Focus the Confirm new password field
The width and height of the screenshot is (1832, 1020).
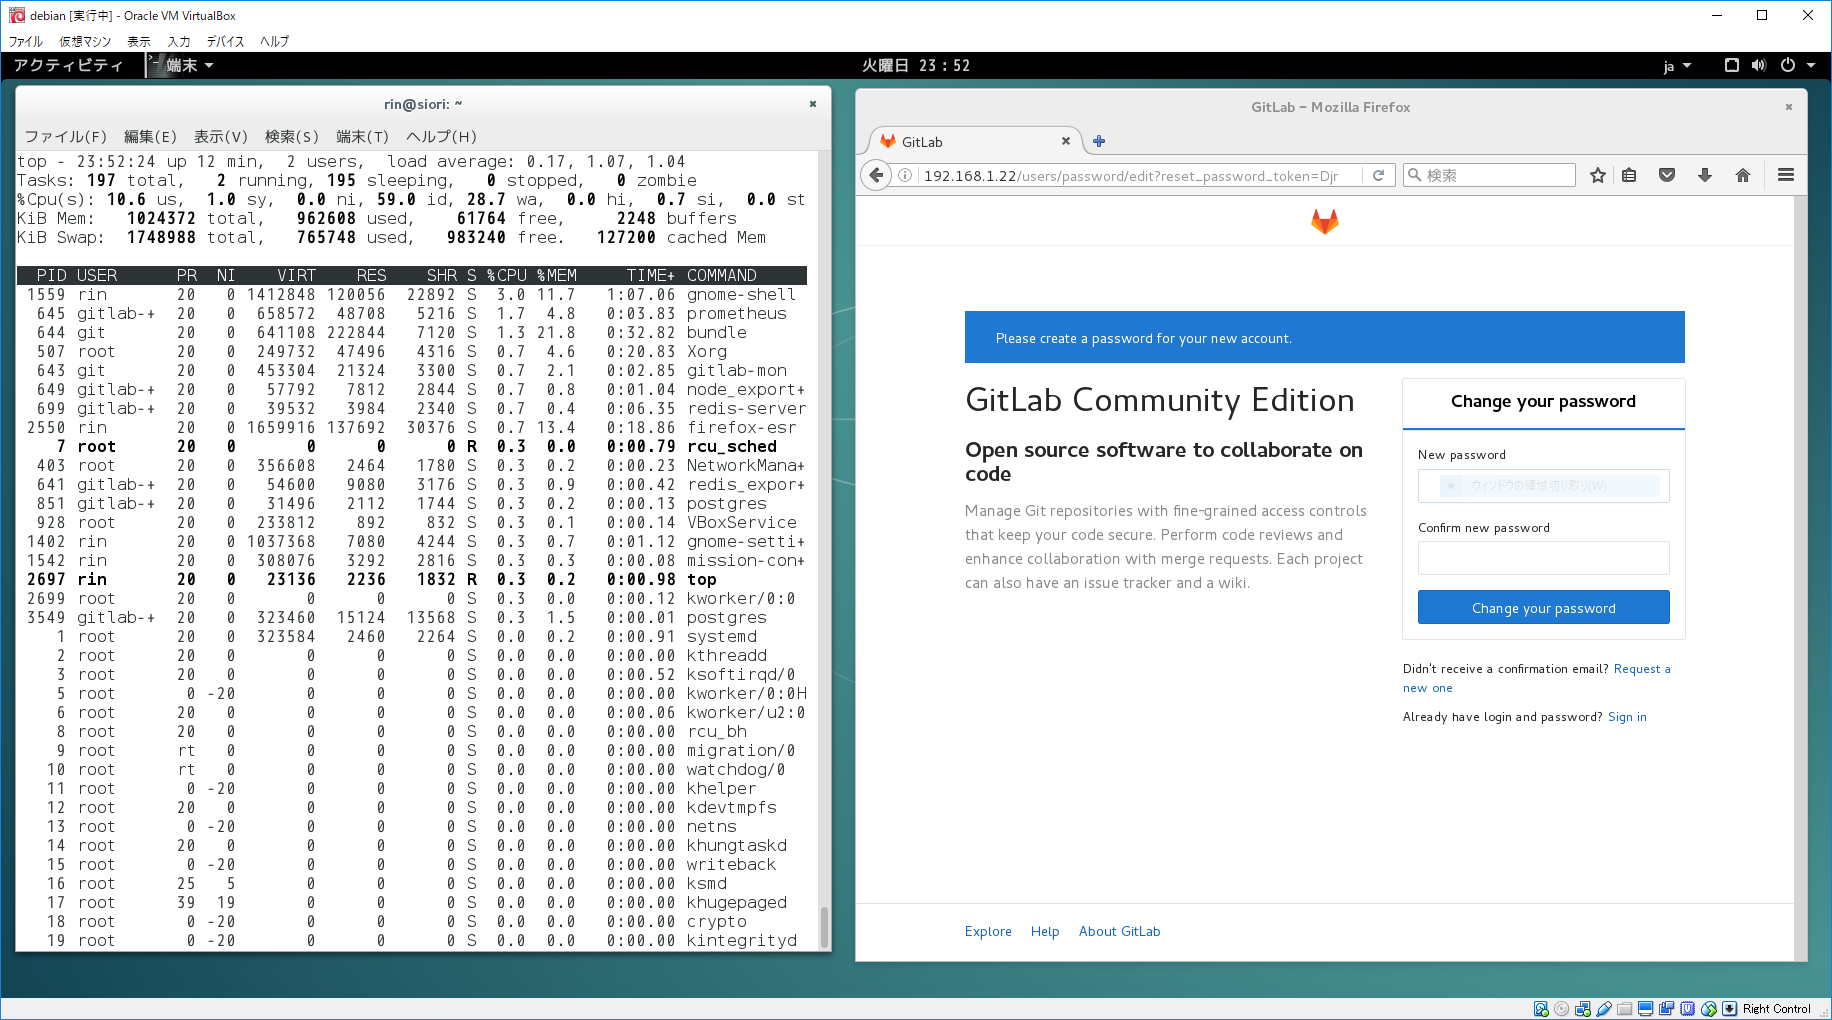coord(1543,558)
